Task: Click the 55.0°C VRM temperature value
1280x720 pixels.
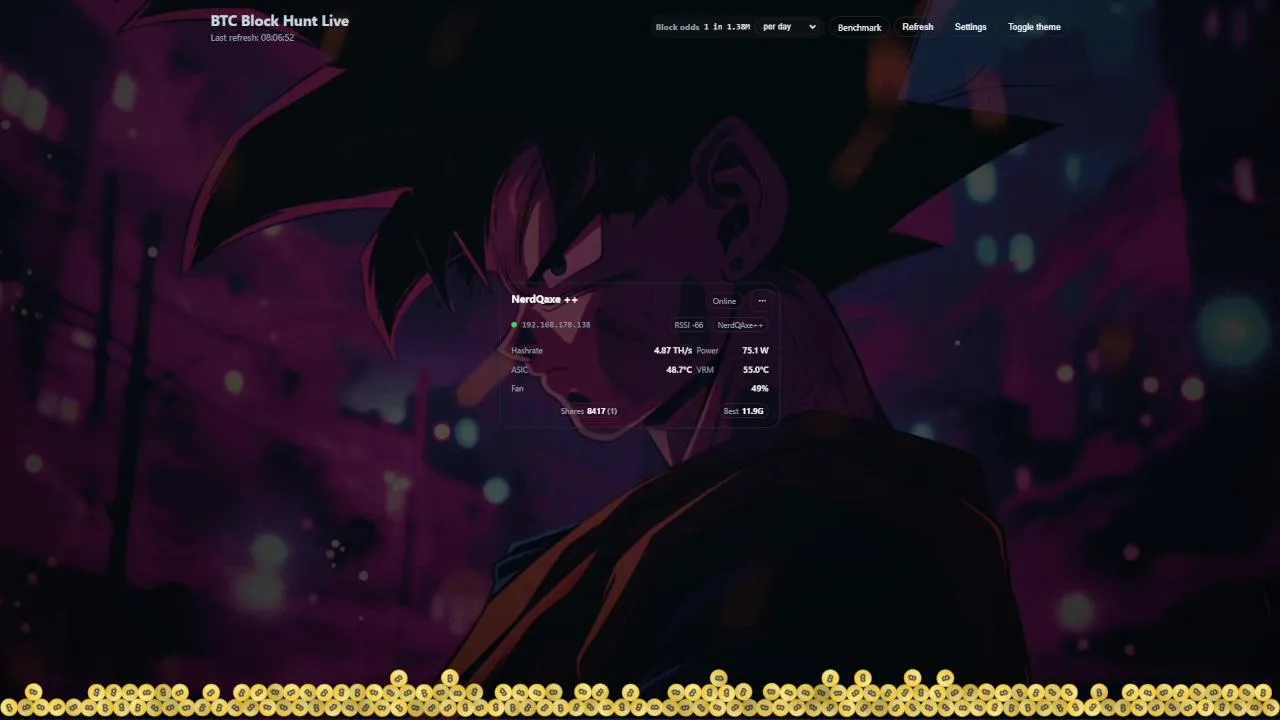Action: click(756, 370)
